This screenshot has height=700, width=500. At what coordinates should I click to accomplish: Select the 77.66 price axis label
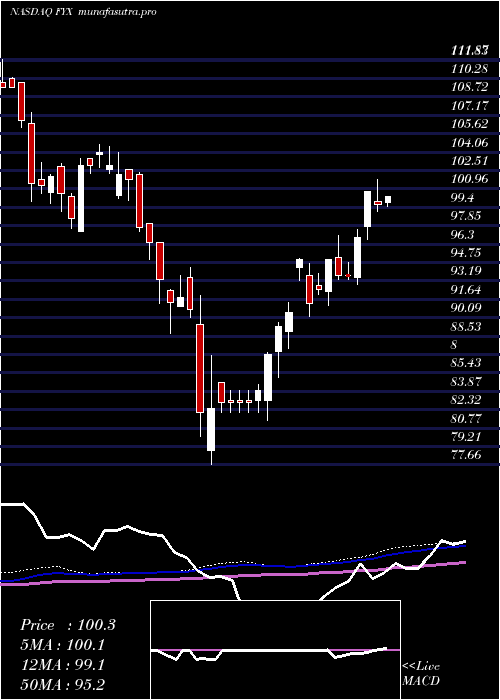click(467, 455)
